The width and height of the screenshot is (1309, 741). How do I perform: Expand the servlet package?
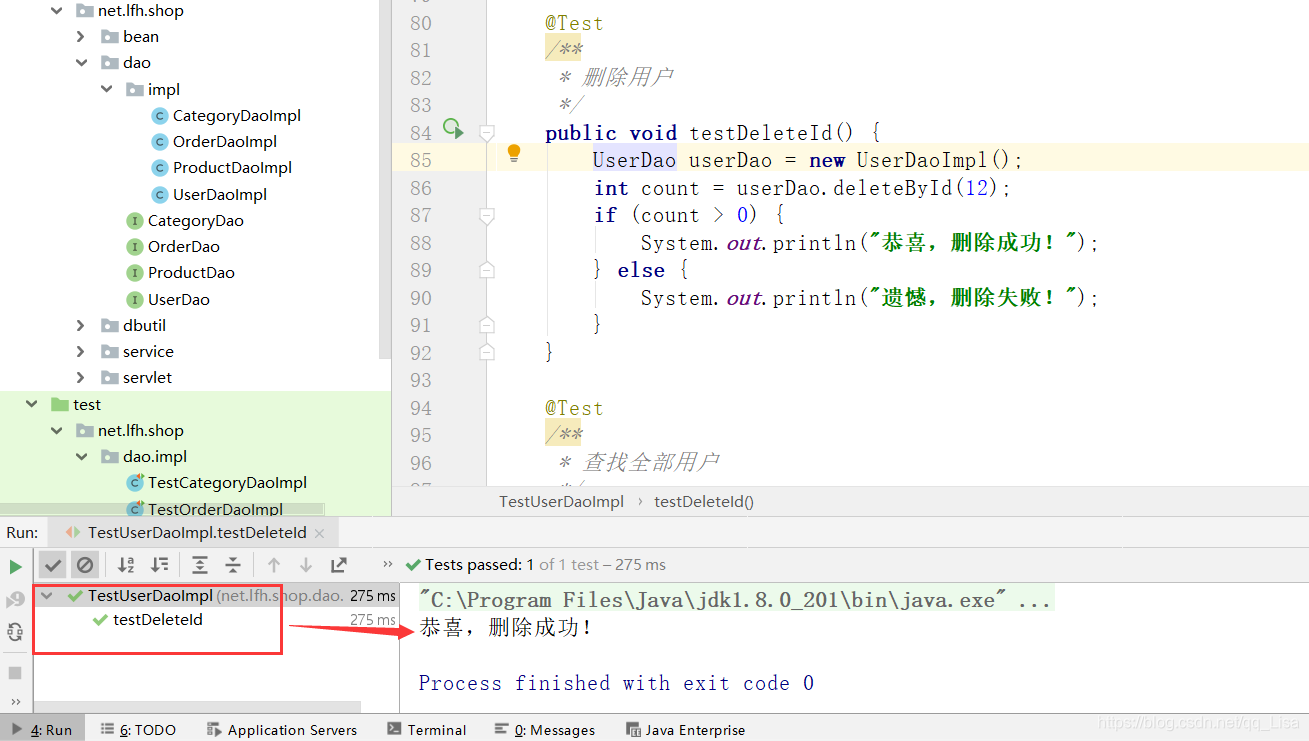[81, 377]
